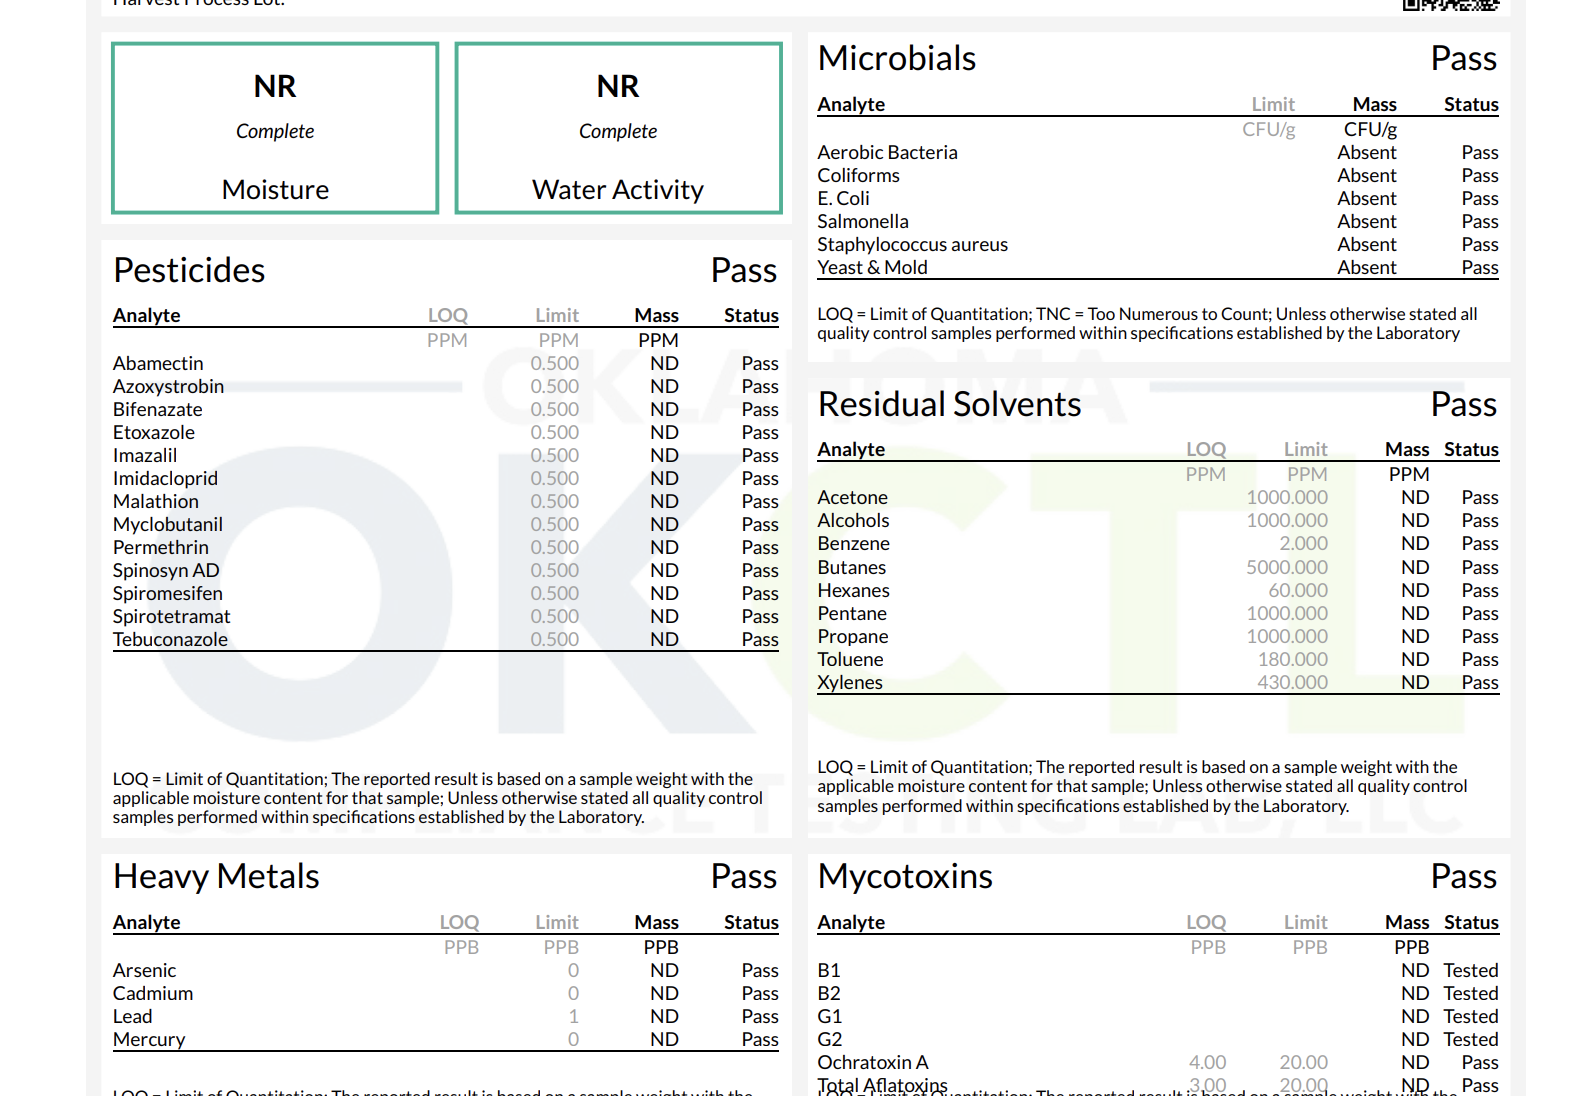
Task: Click the Heavy Metals Status column header
Action: pyautogui.click(x=751, y=922)
